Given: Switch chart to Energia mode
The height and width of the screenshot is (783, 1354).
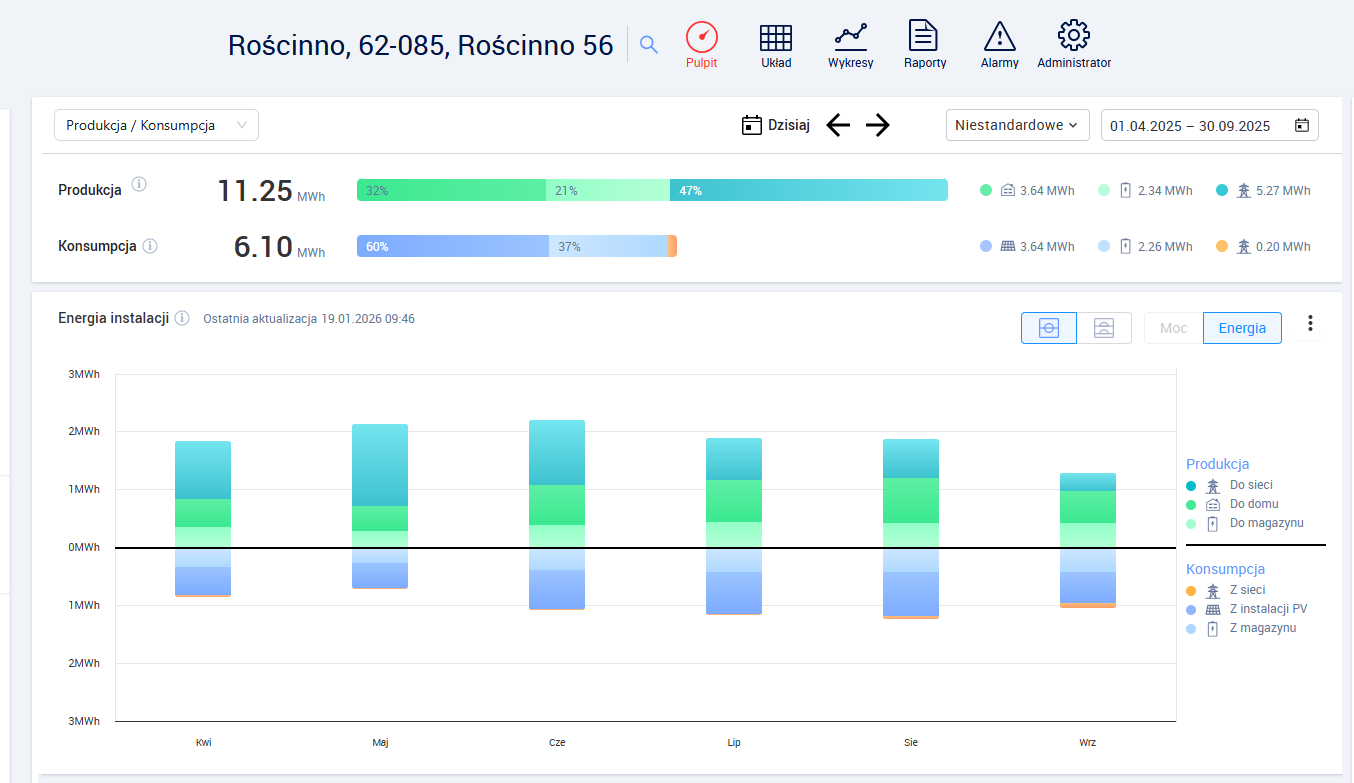Looking at the screenshot, I should [1242, 328].
